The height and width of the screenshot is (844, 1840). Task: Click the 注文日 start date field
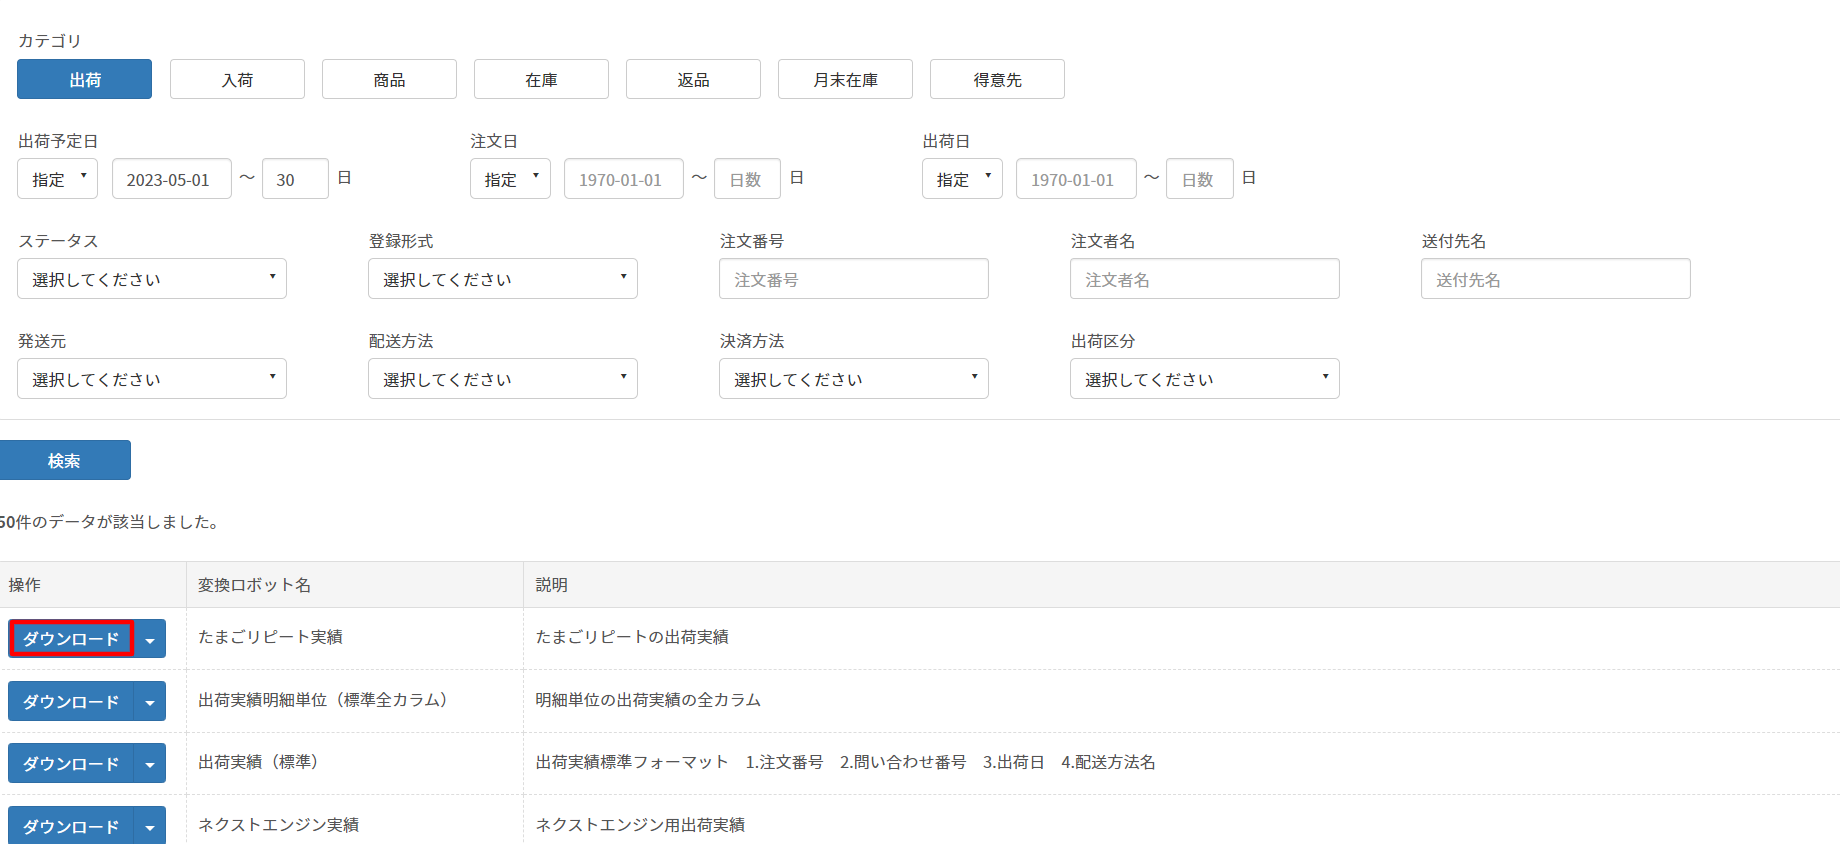(624, 179)
